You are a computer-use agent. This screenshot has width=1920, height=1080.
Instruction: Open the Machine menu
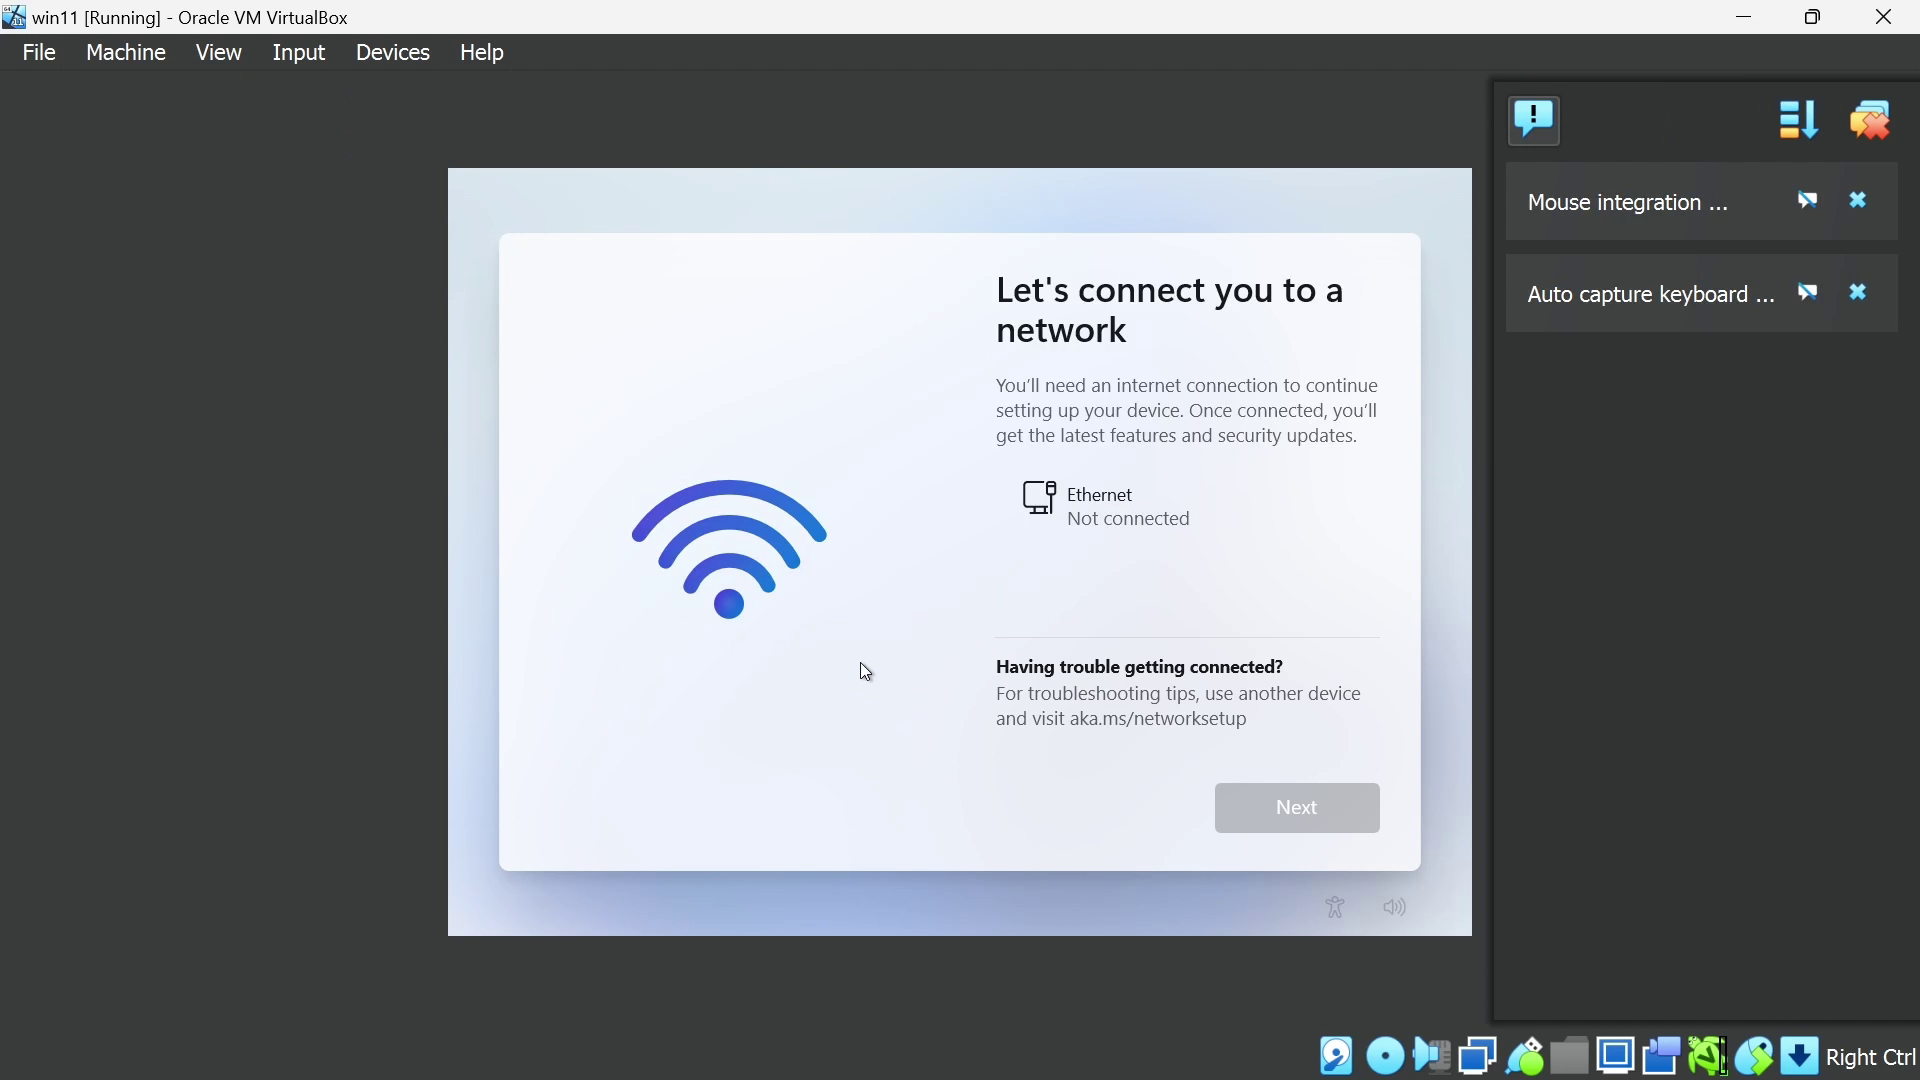coord(126,52)
